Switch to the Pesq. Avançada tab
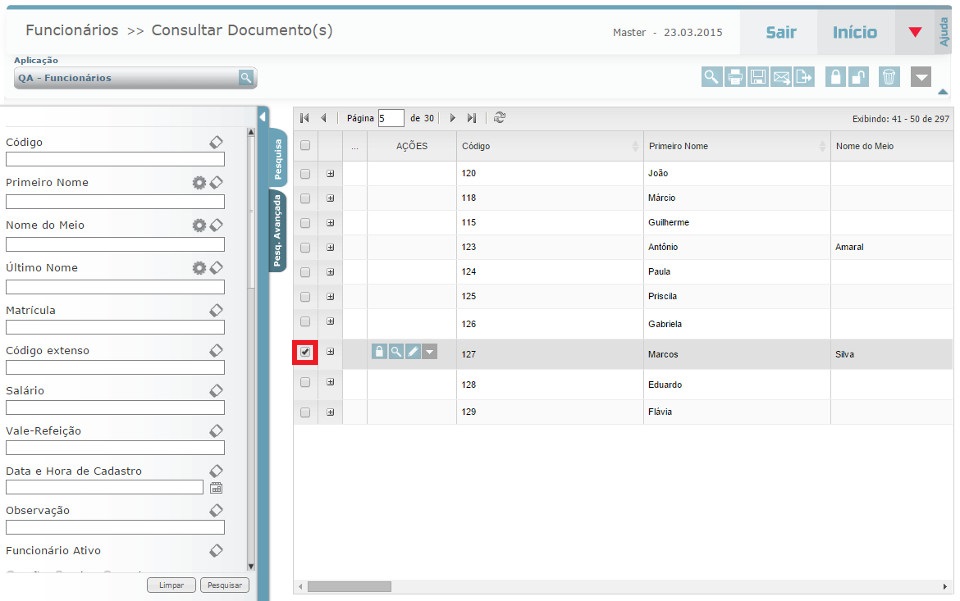 coord(278,231)
